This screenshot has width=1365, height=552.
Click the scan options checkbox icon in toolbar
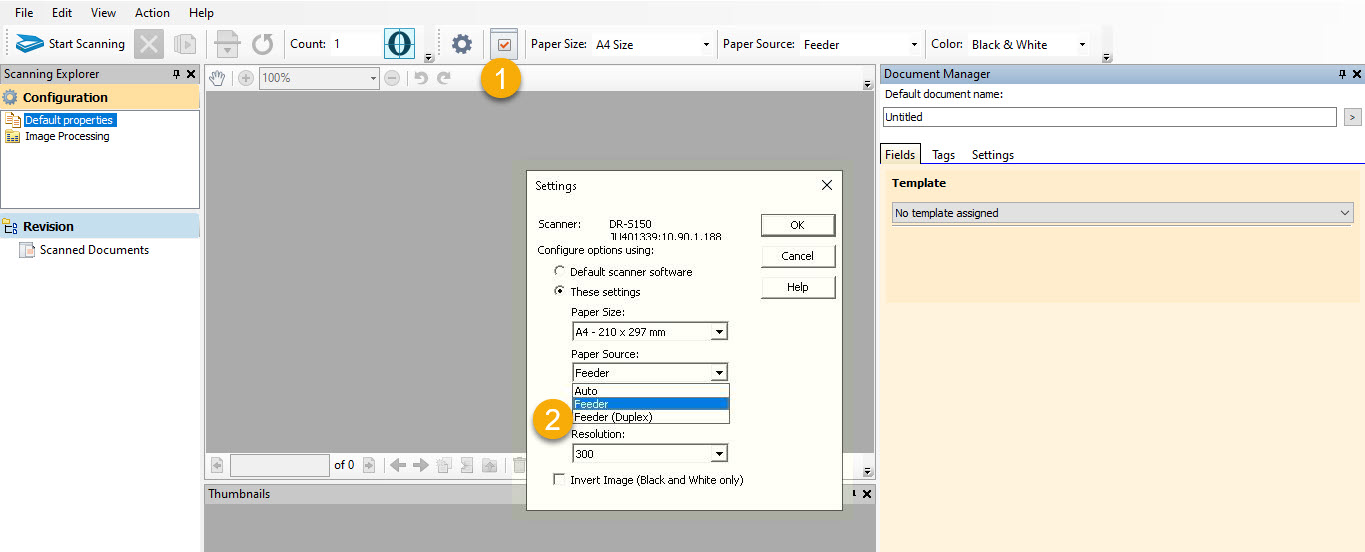click(x=504, y=44)
